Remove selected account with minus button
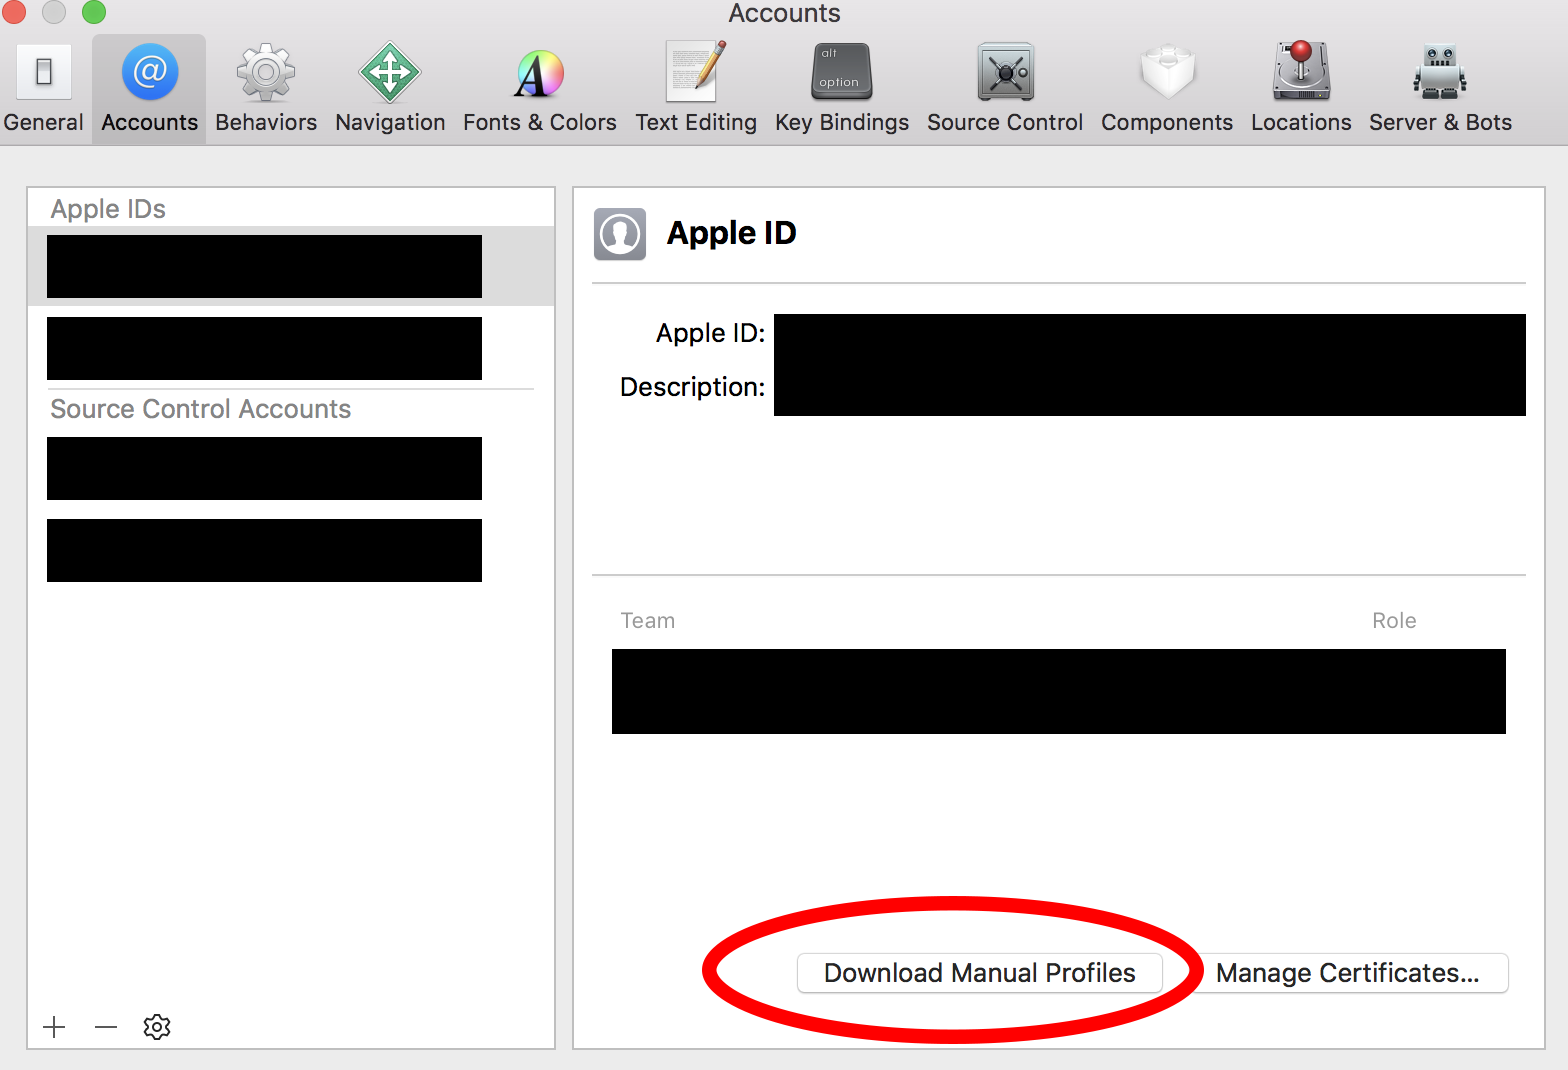This screenshot has height=1070, width=1568. tap(106, 1027)
